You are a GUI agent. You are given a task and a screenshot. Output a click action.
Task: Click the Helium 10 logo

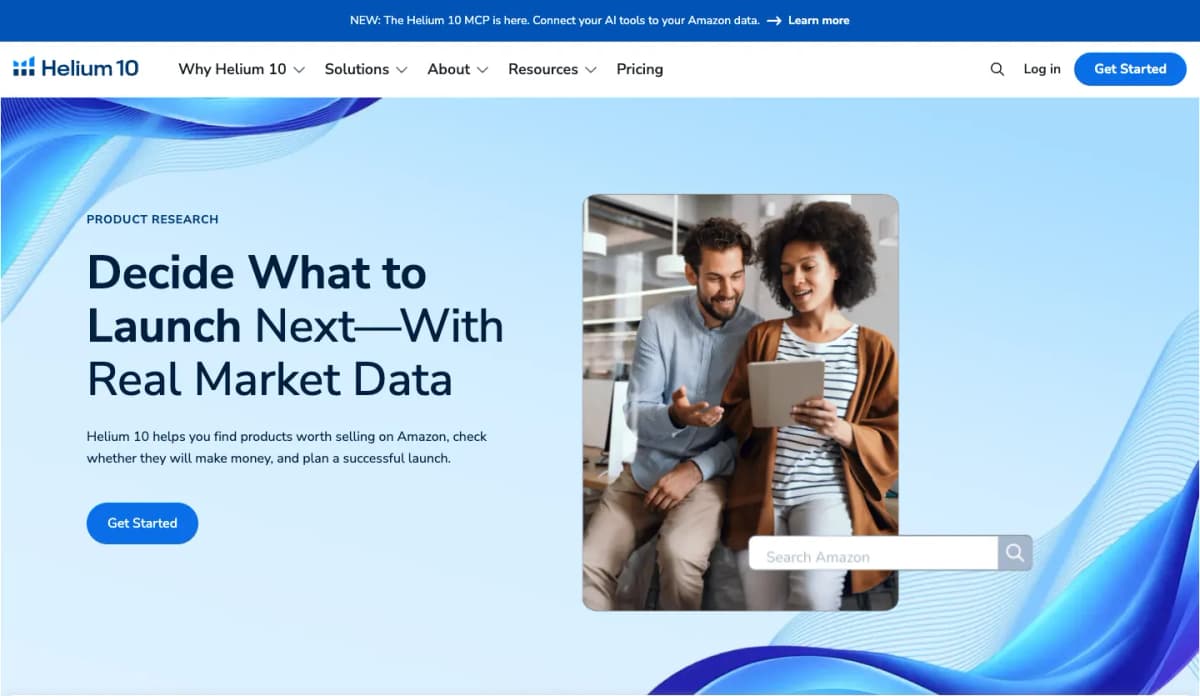[x=76, y=68]
